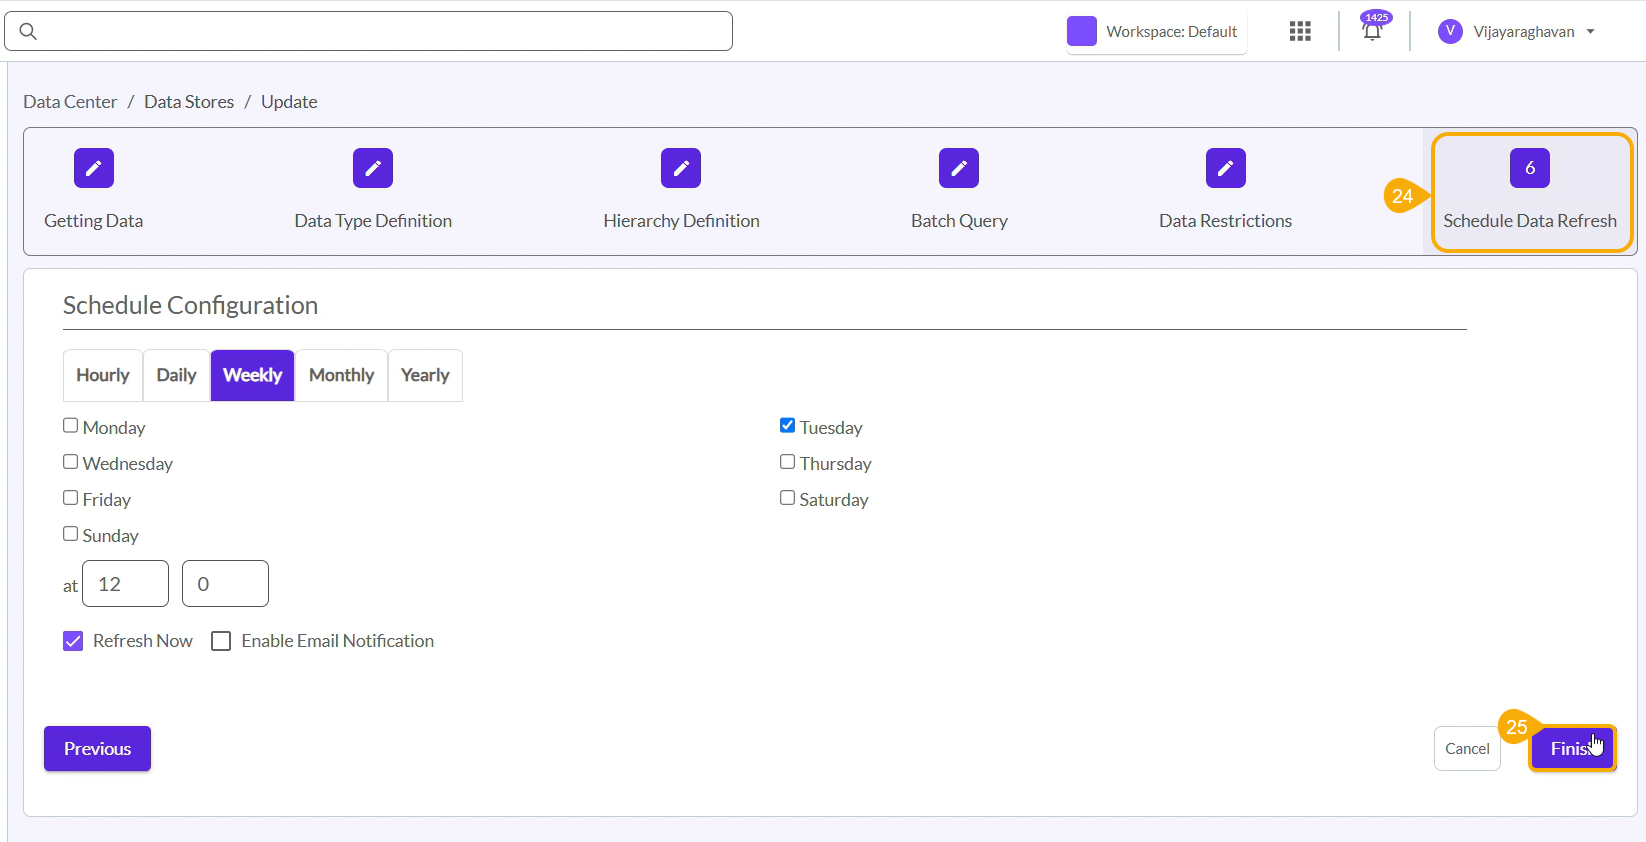Viewport: 1646px width, 842px height.
Task: Click the Previous button
Action: [x=97, y=749]
